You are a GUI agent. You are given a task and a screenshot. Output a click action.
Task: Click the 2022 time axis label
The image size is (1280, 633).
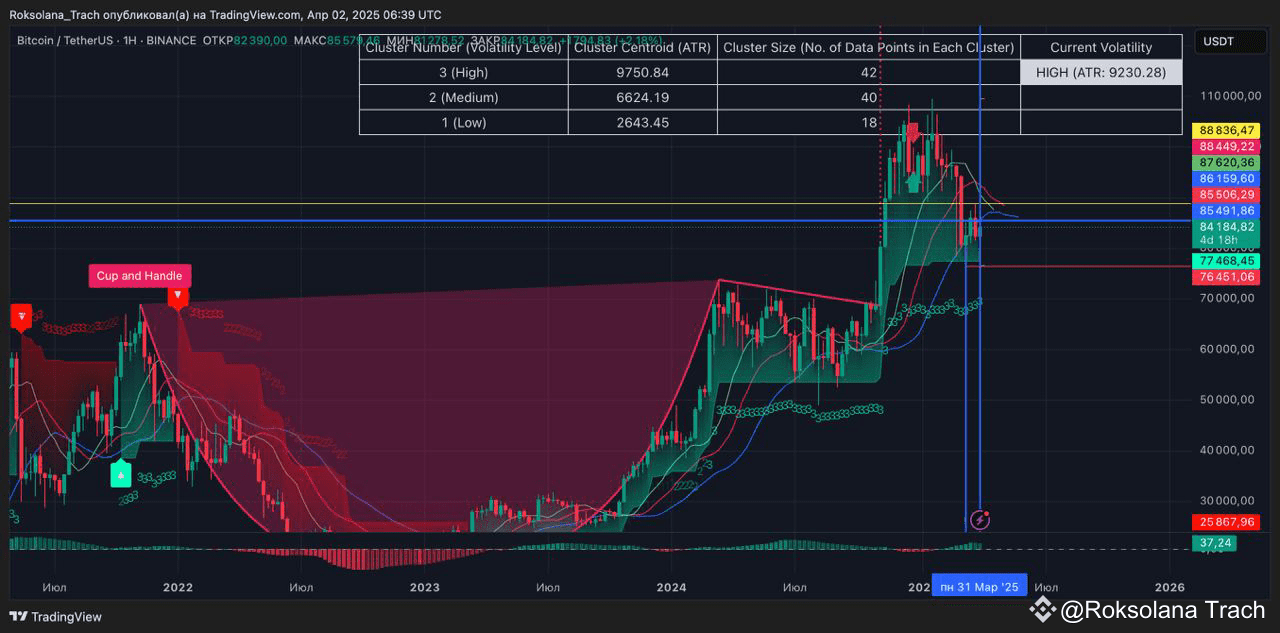[x=177, y=587]
